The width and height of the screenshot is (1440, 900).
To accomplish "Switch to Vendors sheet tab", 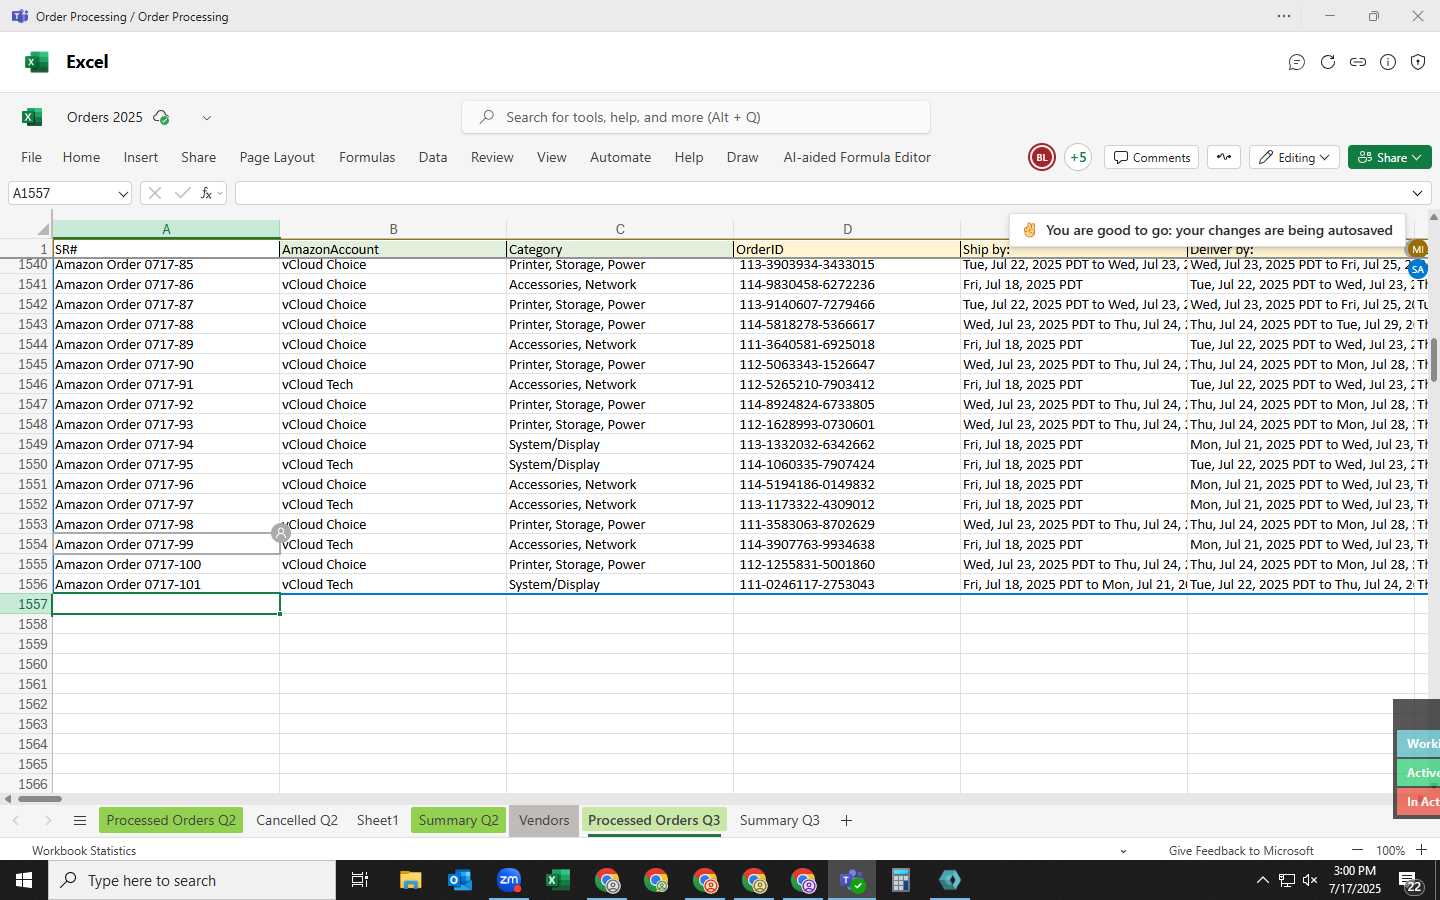I will tap(544, 820).
